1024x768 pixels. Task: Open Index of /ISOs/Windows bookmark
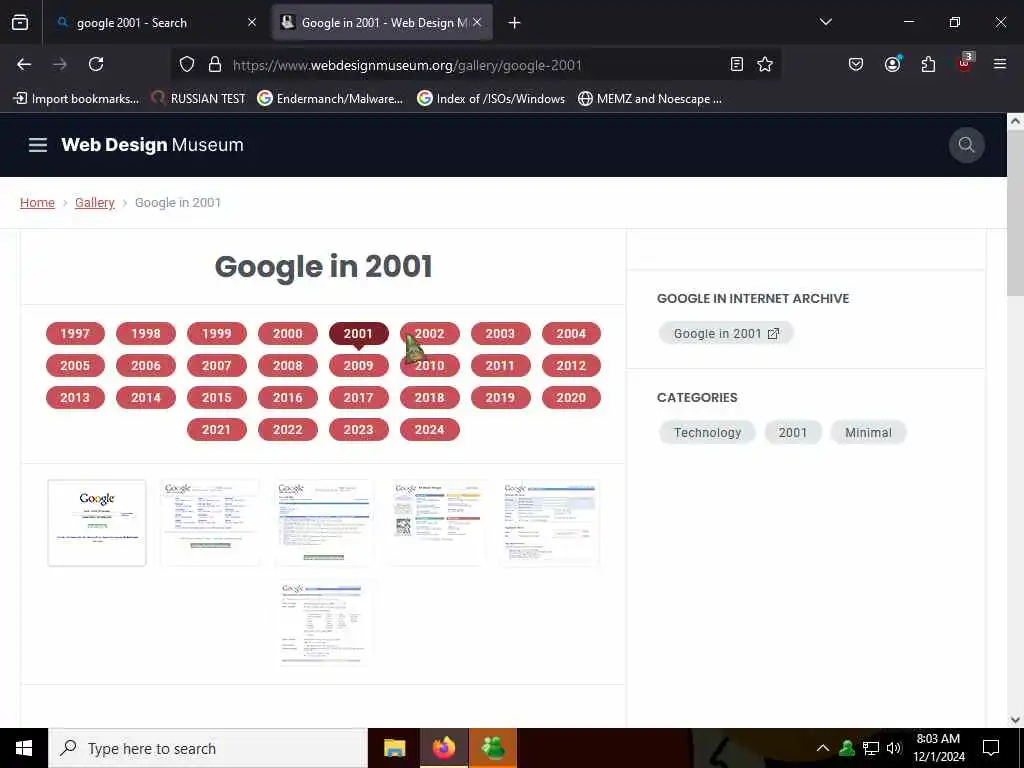coord(491,99)
